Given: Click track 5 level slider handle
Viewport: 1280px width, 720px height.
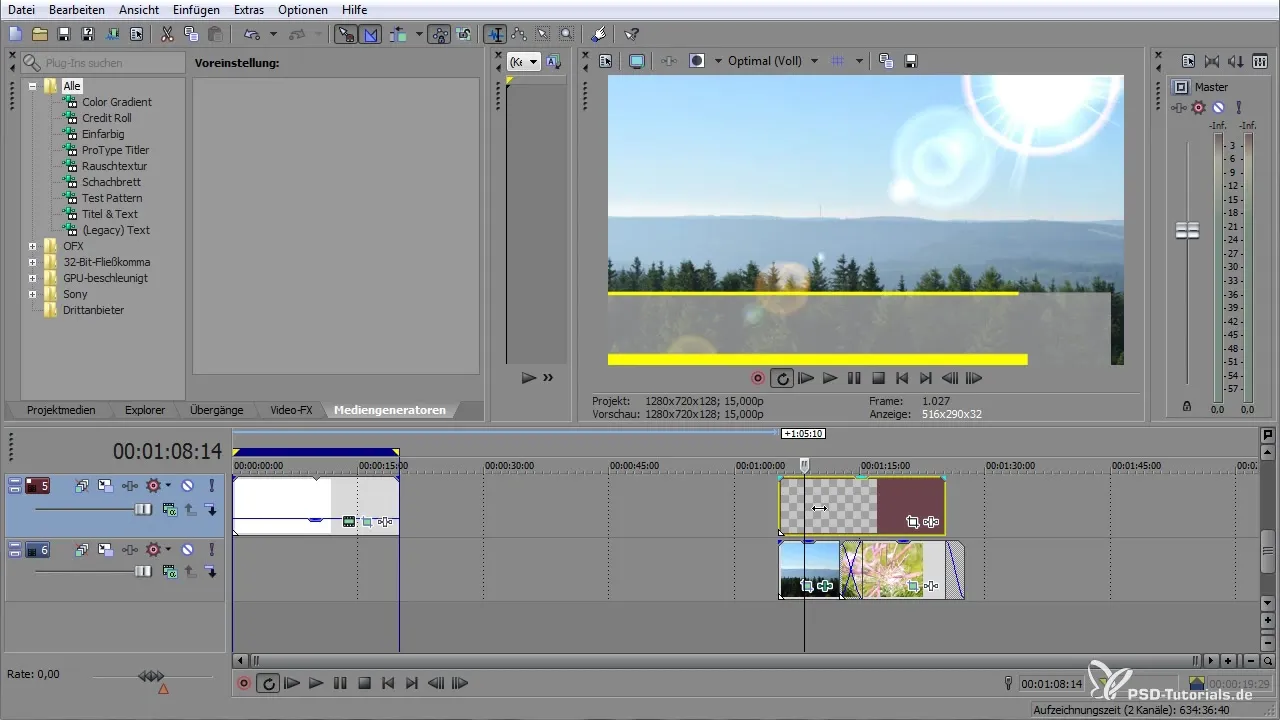Looking at the screenshot, I should click(x=143, y=509).
